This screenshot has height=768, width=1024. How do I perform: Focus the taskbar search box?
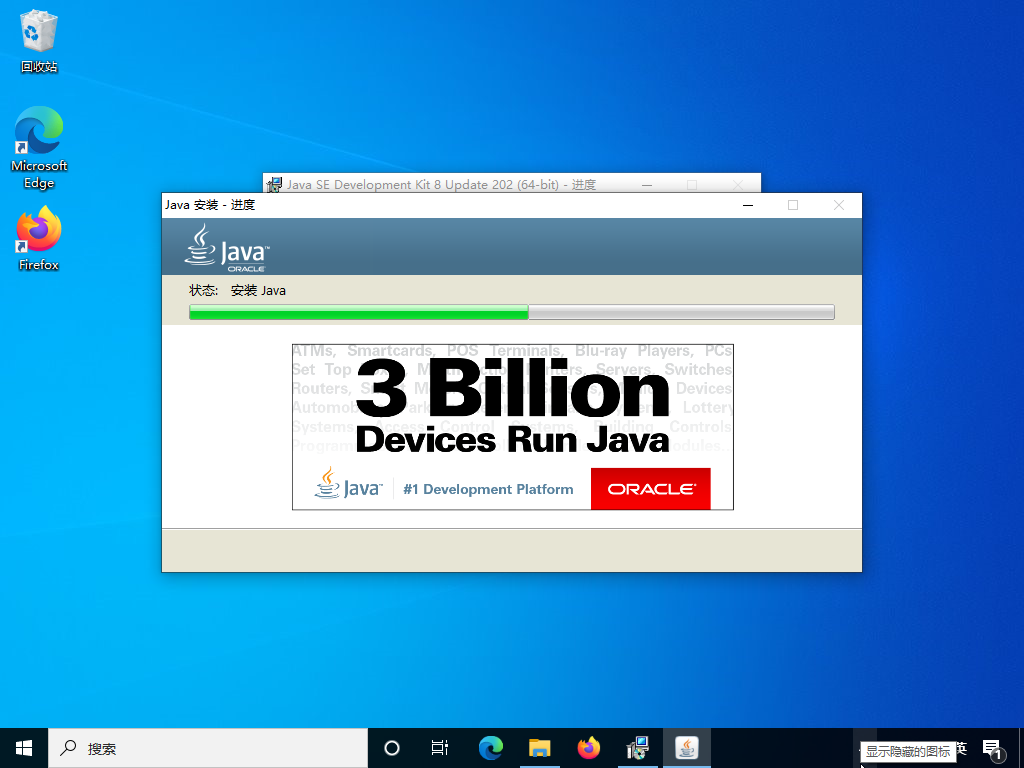pos(208,748)
